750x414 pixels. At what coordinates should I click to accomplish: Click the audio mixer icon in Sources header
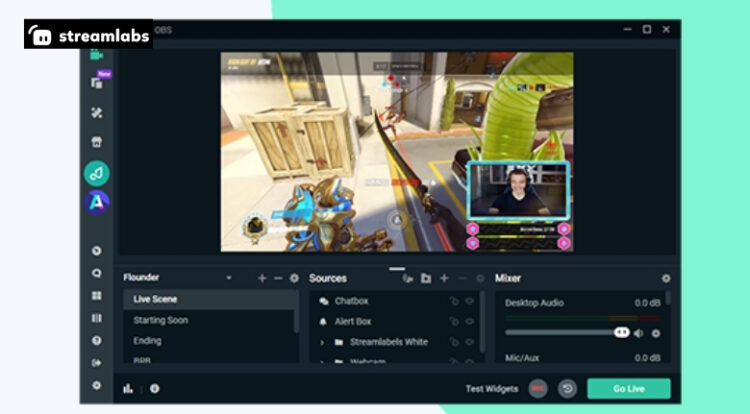click(408, 278)
